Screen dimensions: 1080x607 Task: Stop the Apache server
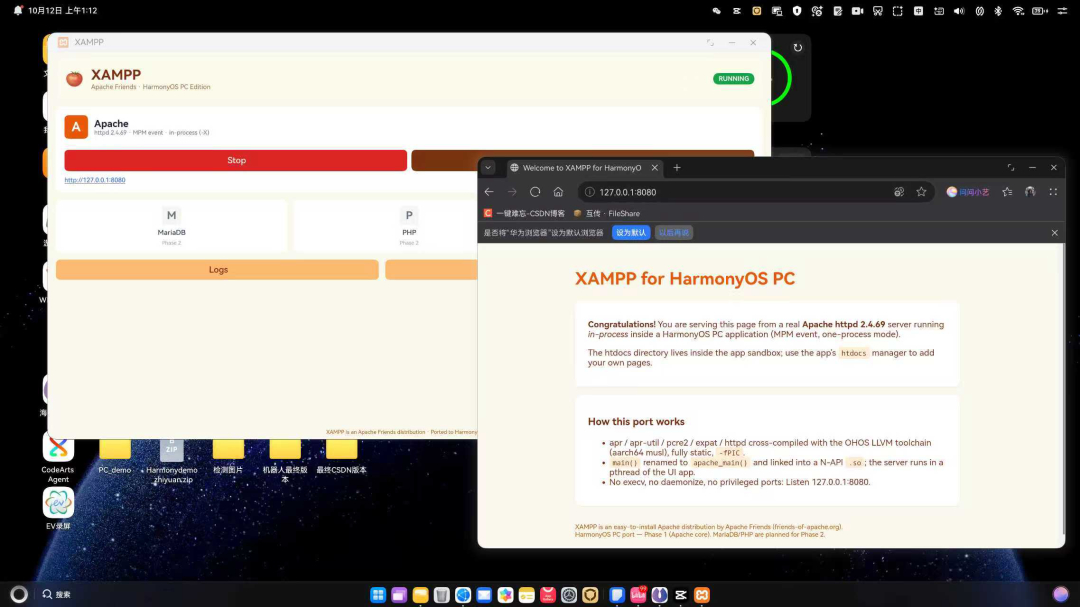(x=236, y=160)
